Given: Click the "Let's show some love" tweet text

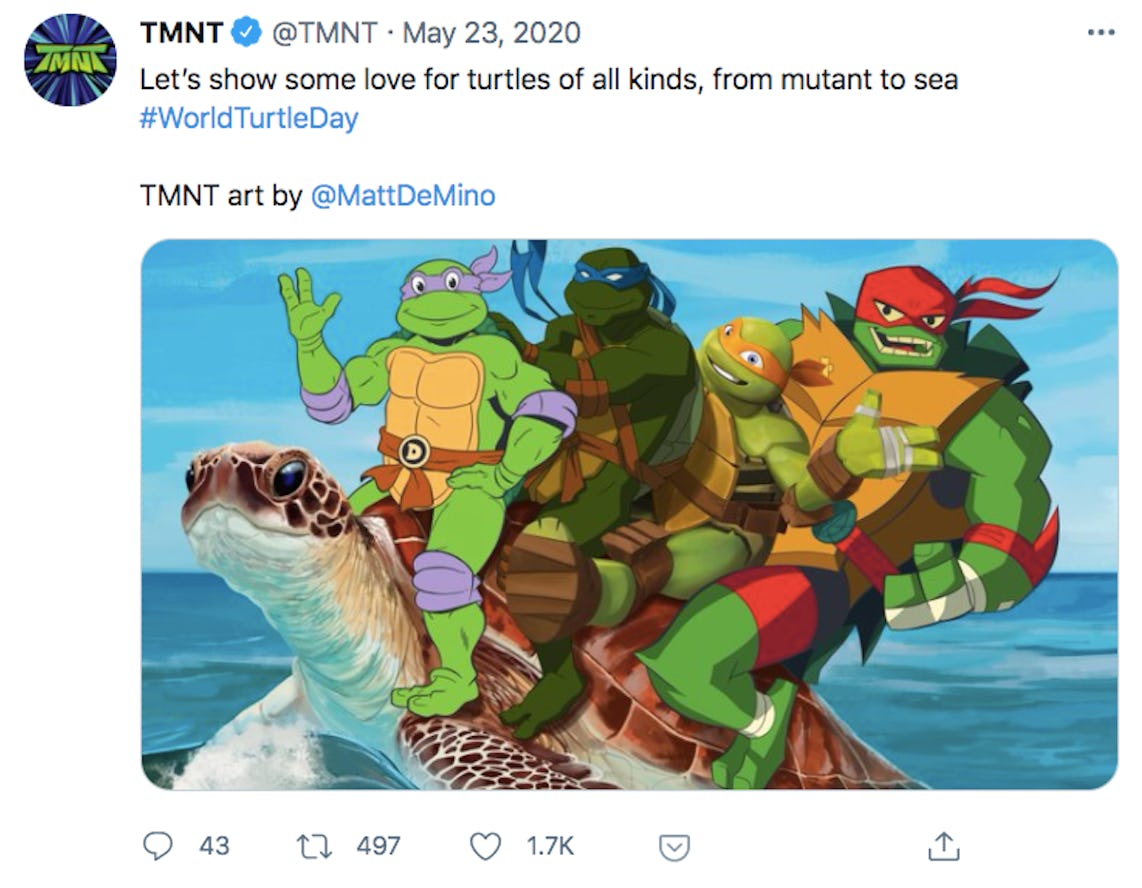Looking at the screenshot, I should 548,79.
